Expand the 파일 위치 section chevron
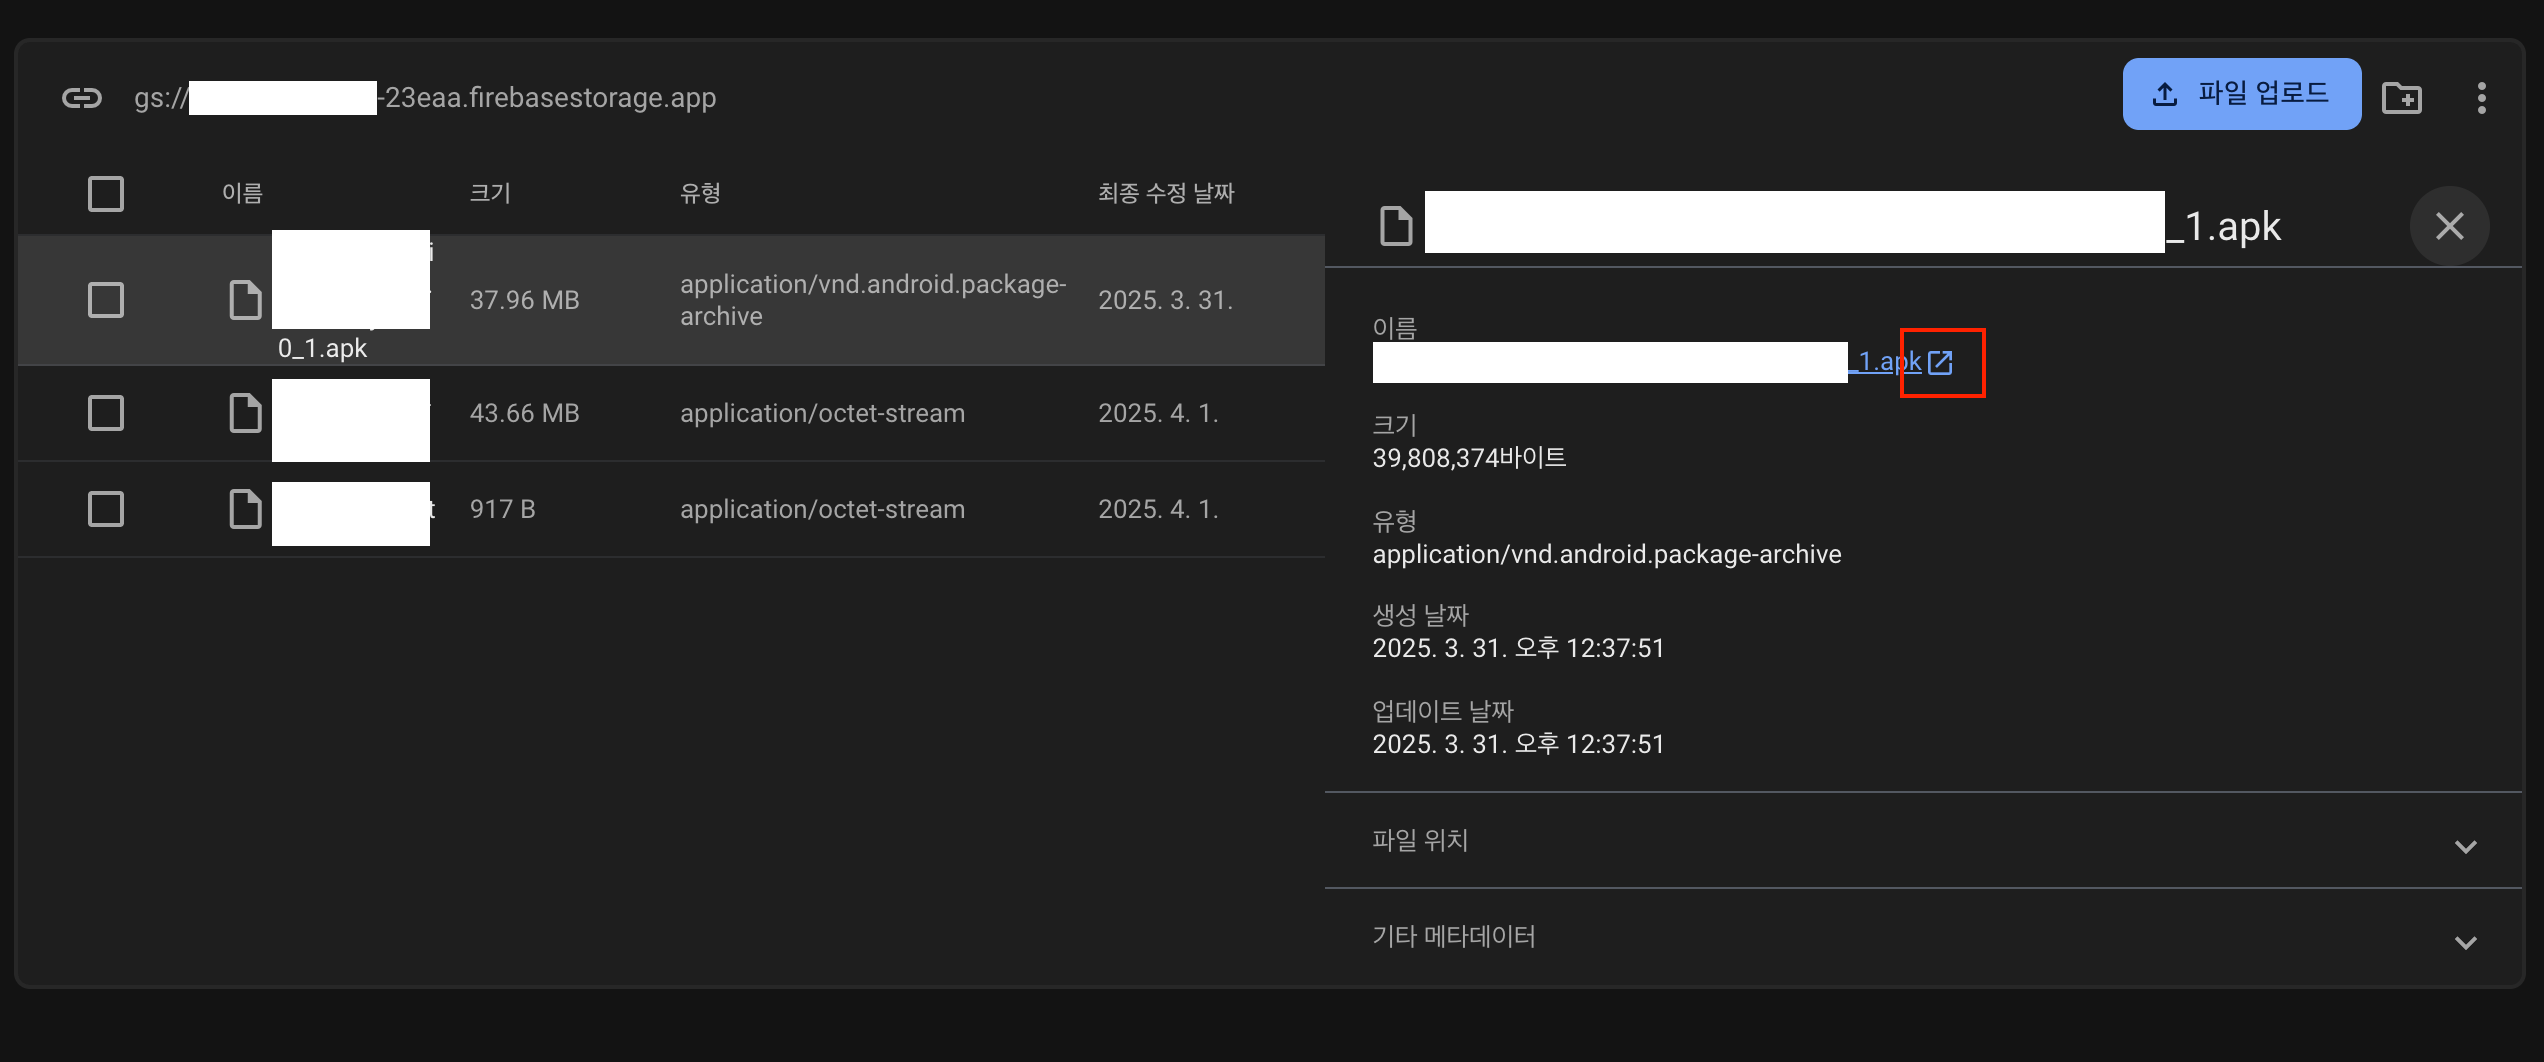 pyautogui.click(x=2466, y=846)
